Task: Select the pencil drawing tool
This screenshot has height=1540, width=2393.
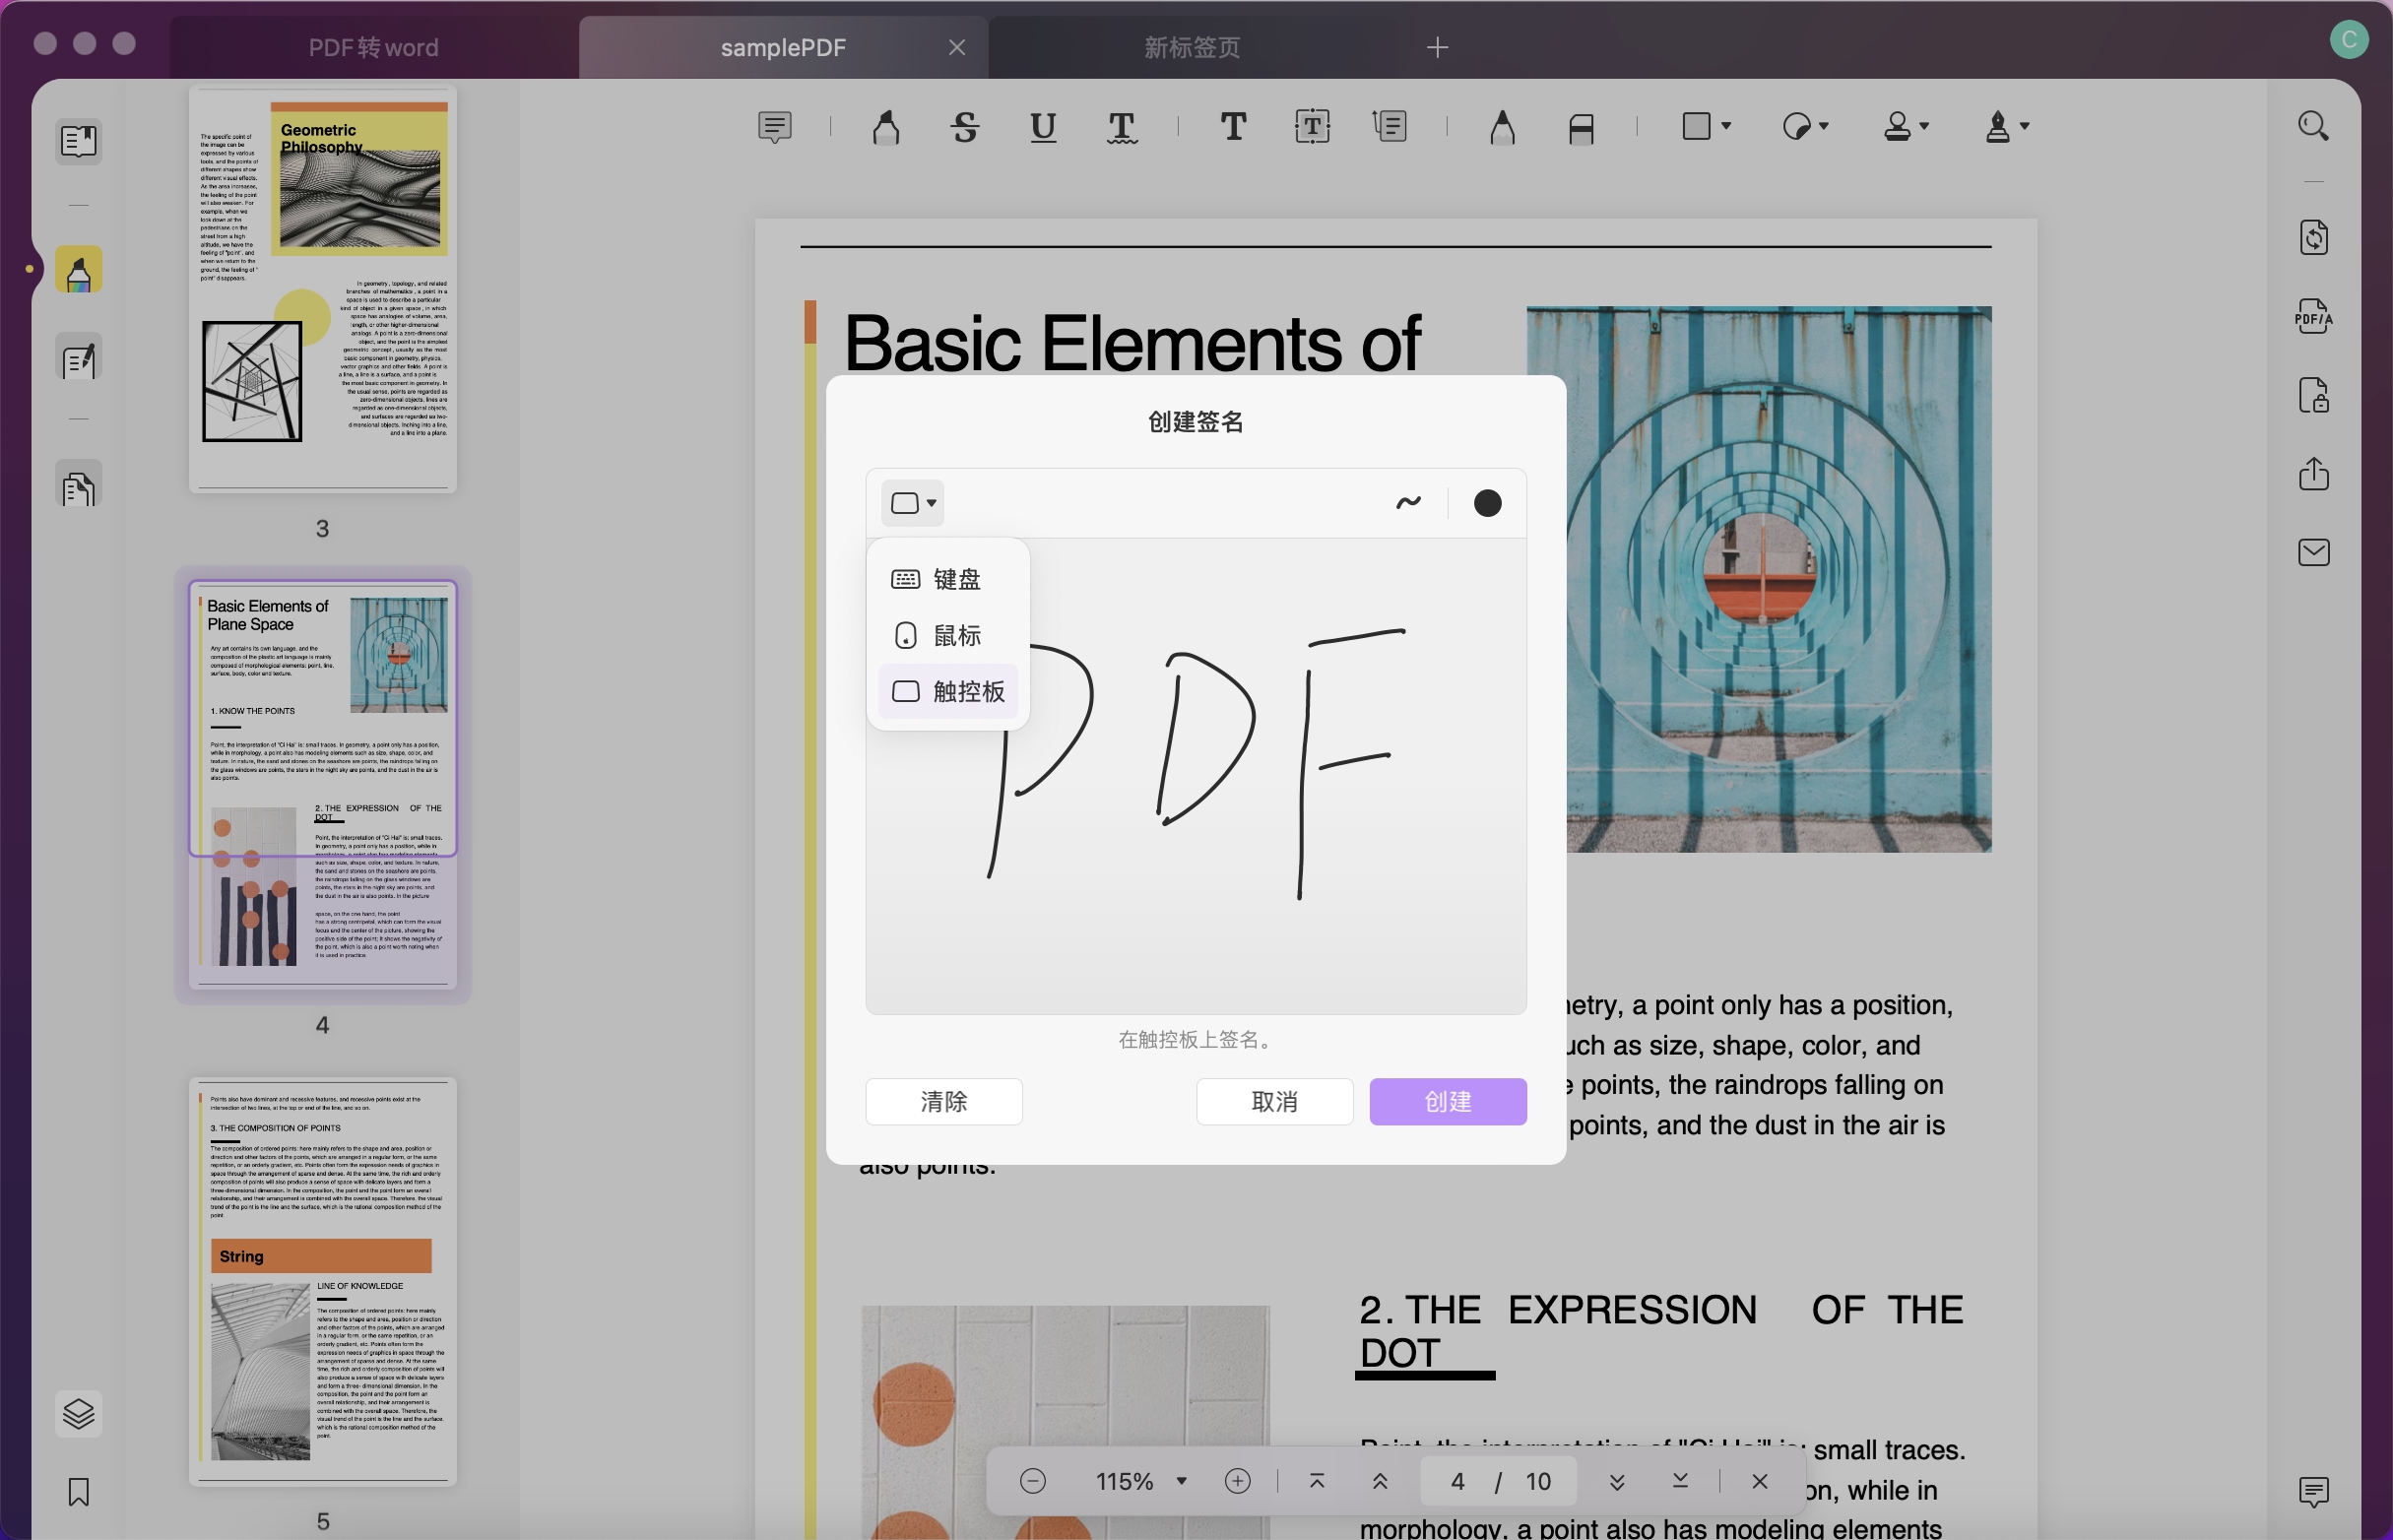Action: (x=1502, y=127)
